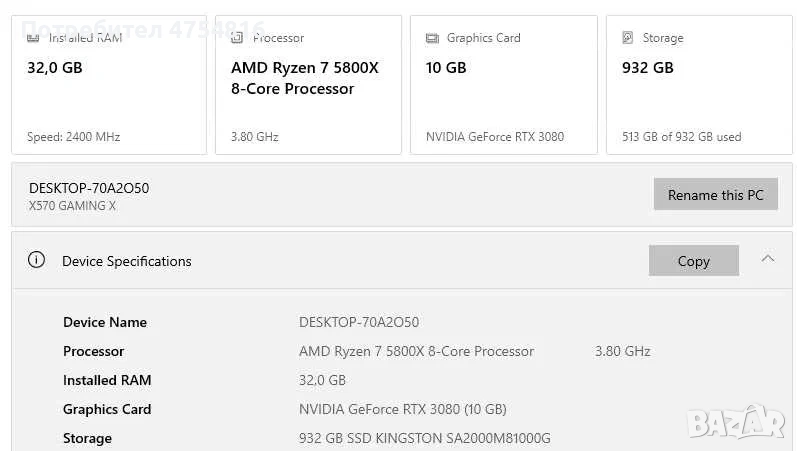Collapse the Device Specifications section chevron

(767, 259)
